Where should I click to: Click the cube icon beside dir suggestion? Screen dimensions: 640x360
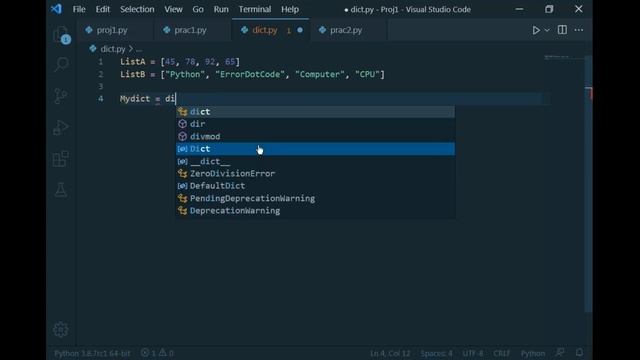click(182, 124)
